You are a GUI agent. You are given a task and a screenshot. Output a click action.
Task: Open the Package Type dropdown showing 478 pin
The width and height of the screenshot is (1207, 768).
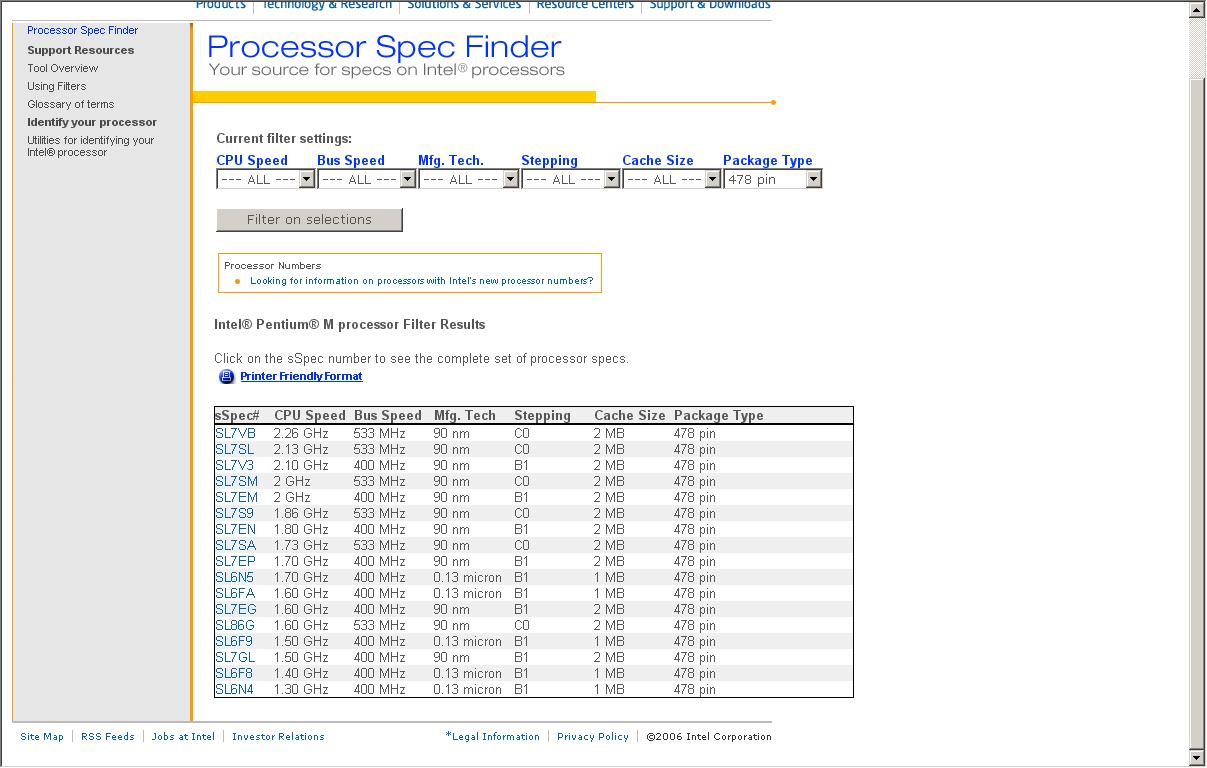[x=773, y=180]
